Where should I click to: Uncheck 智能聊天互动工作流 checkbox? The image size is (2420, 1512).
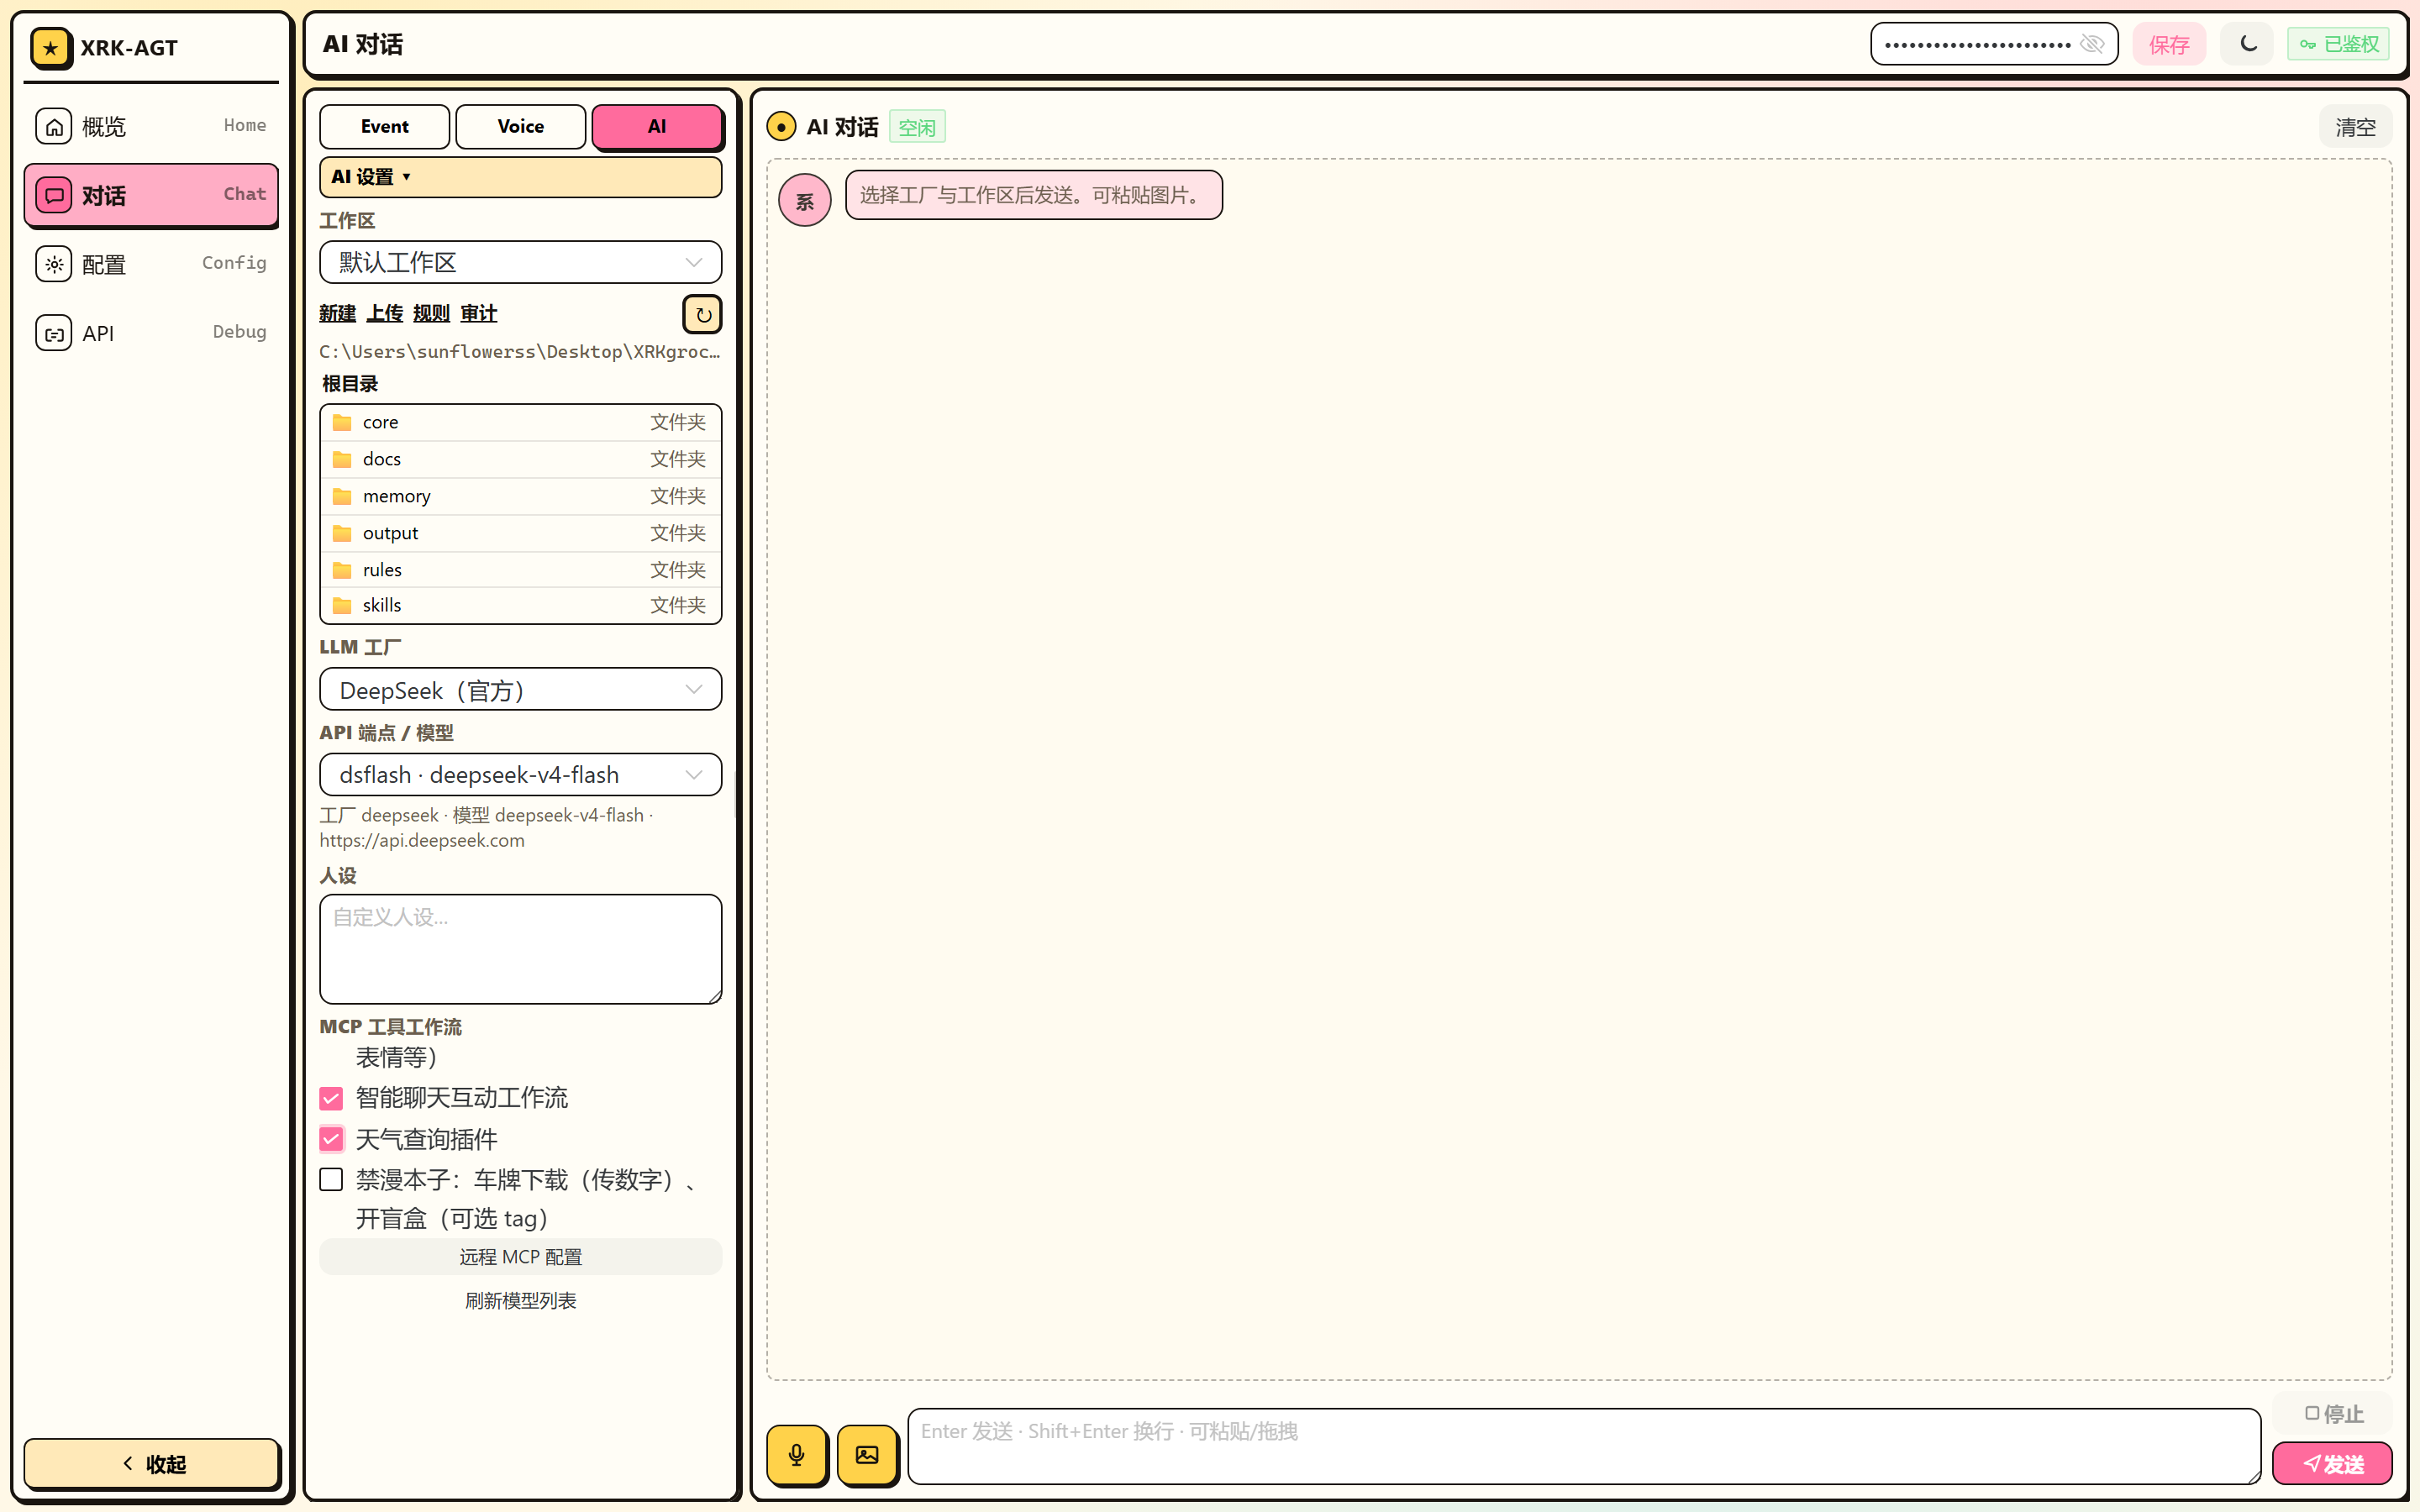pyautogui.click(x=331, y=1098)
